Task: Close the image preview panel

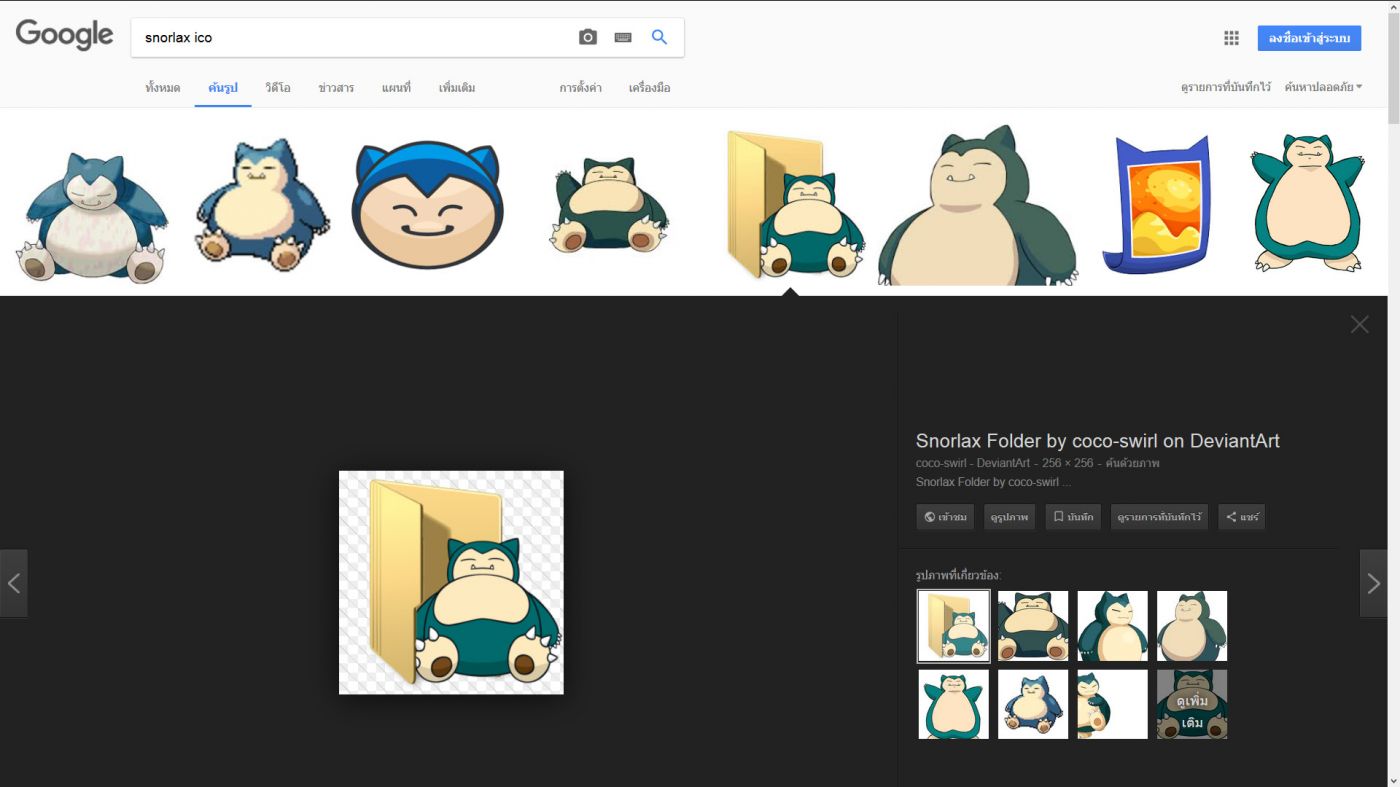Action: point(1359,324)
